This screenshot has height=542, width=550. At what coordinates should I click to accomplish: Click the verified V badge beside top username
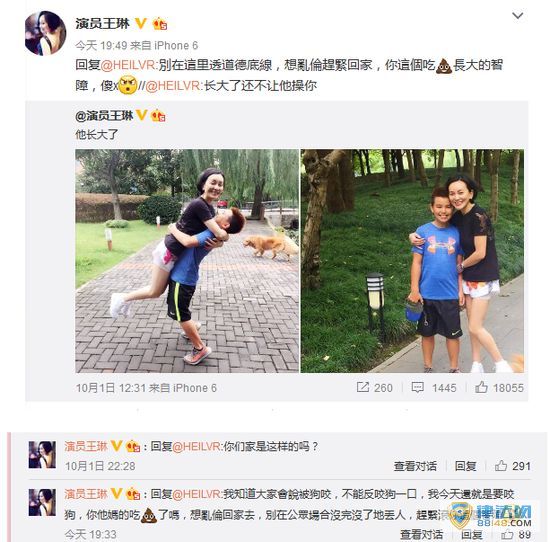pos(141,24)
